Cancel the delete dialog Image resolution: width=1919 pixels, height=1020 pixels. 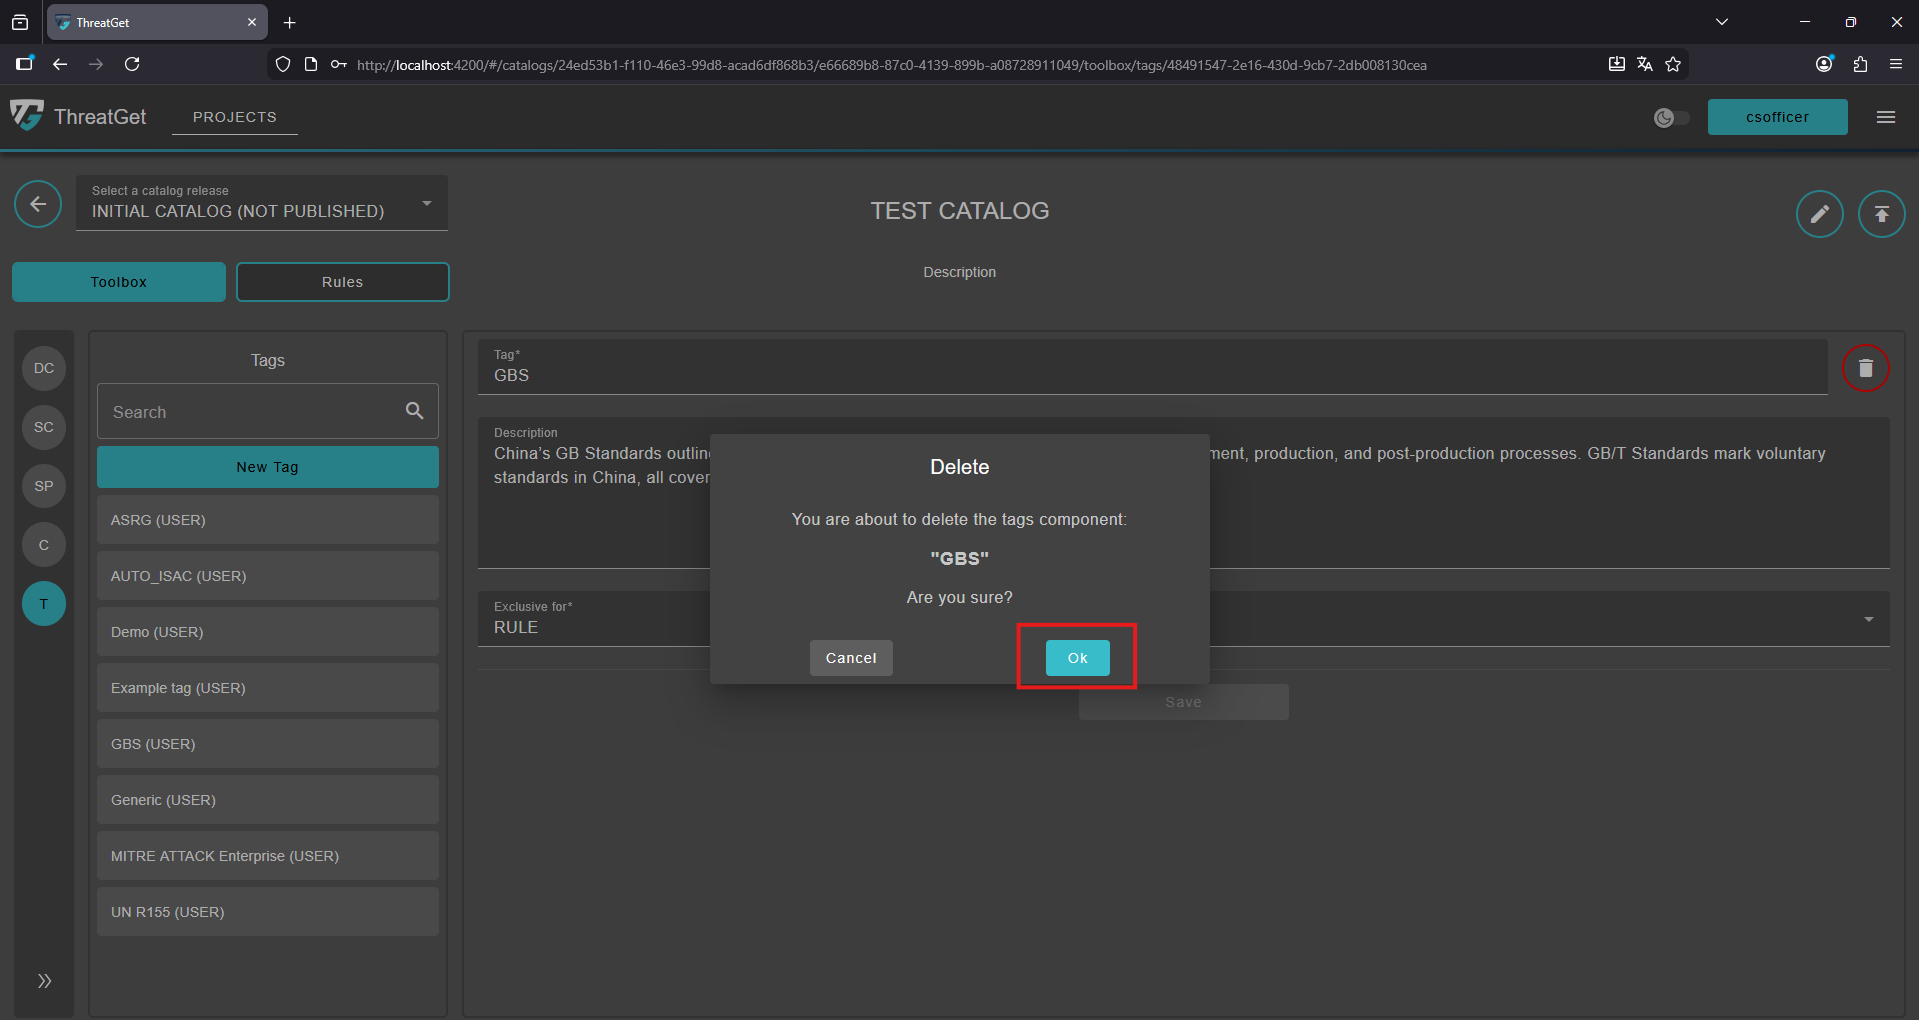851,658
